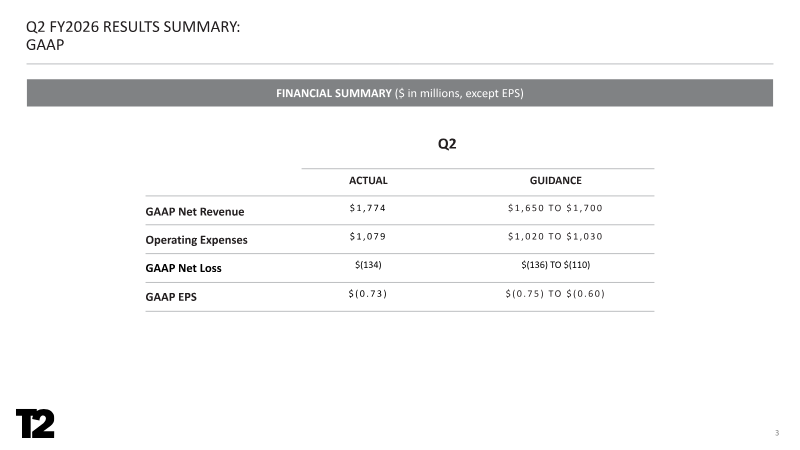Select the GAAP Net Revenue row label
The image size is (800, 450).
195,212
